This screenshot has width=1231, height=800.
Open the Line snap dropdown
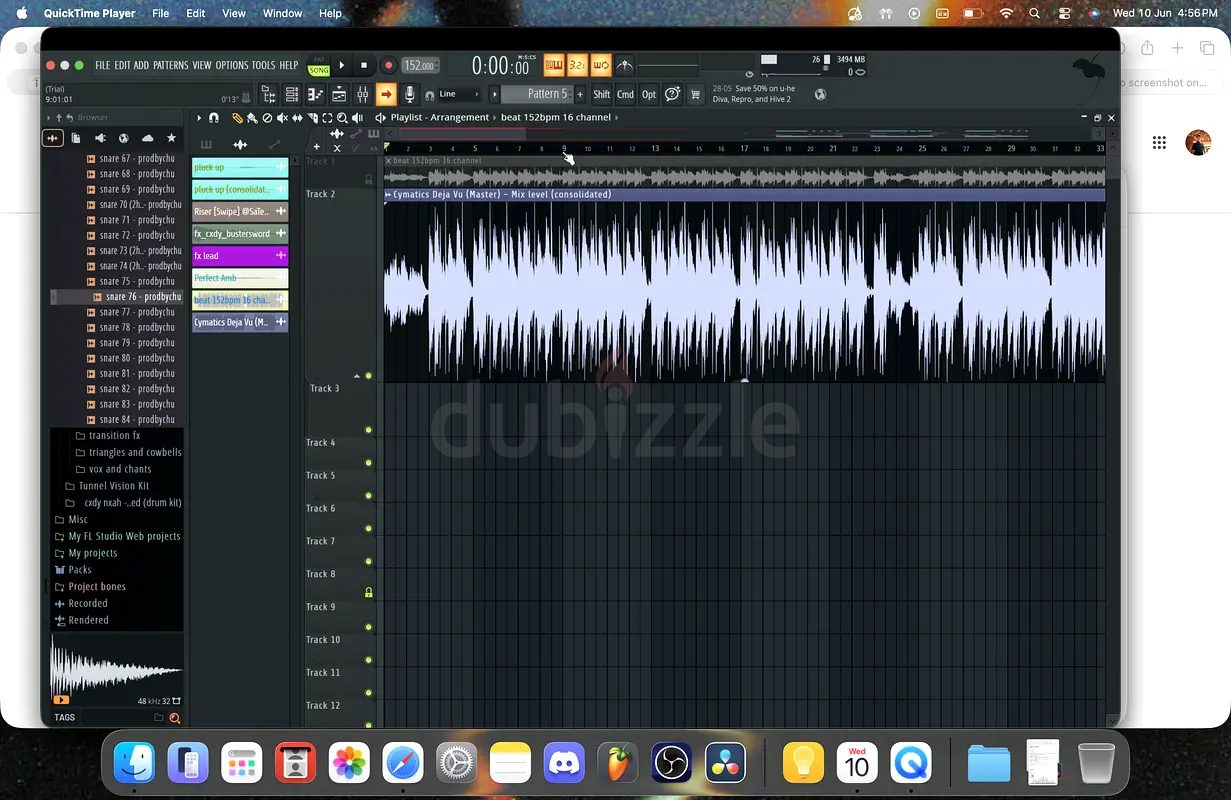coord(460,94)
